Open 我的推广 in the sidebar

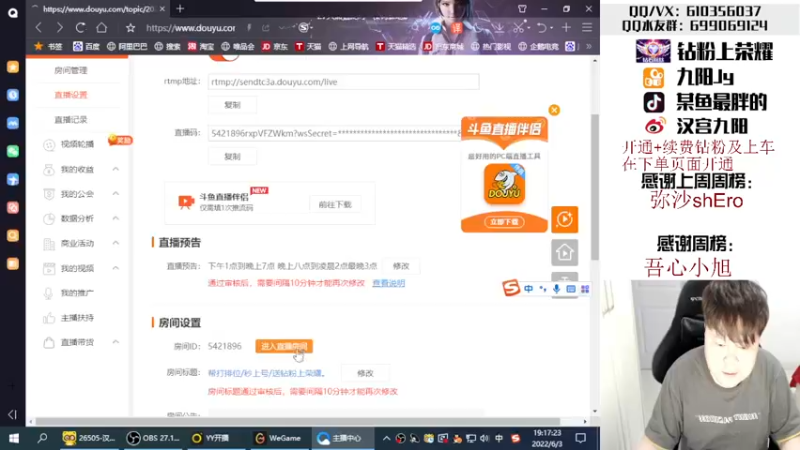77,293
